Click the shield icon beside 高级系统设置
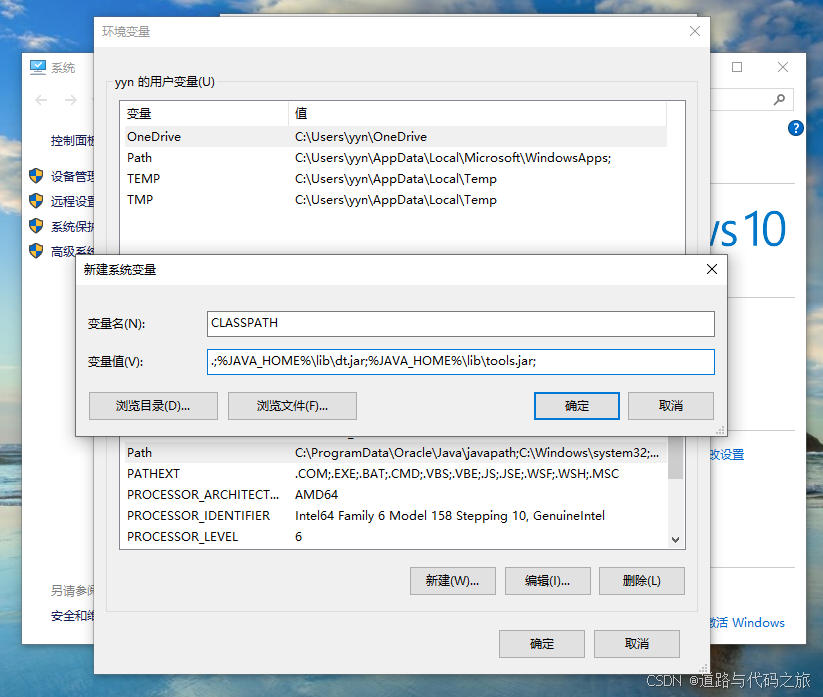The height and width of the screenshot is (697, 823). pos(36,250)
